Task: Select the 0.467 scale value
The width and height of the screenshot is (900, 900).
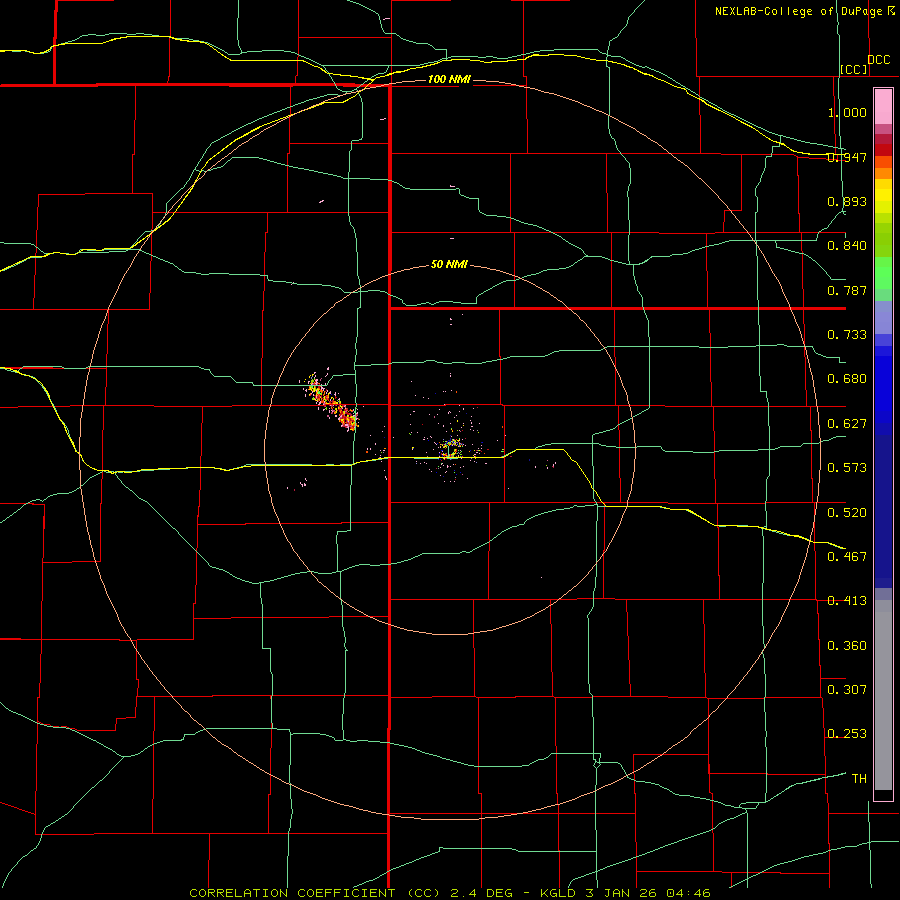Action: coord(847,556)
